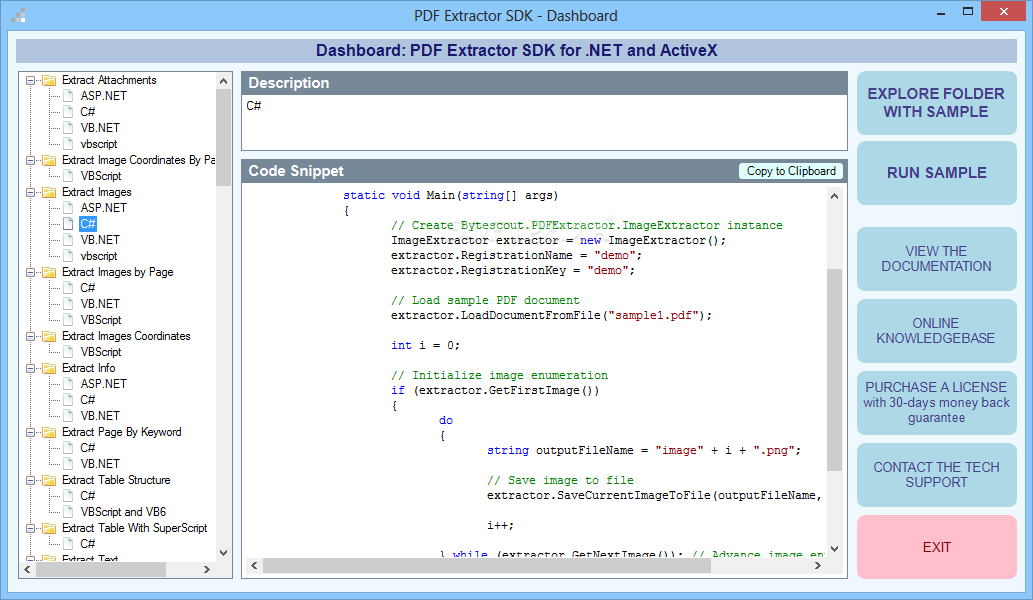The height and width of the screenshot is (600, 1033).
Task: Select C# sample under Extract Table With SuperScript
Action: click(88, 544)
